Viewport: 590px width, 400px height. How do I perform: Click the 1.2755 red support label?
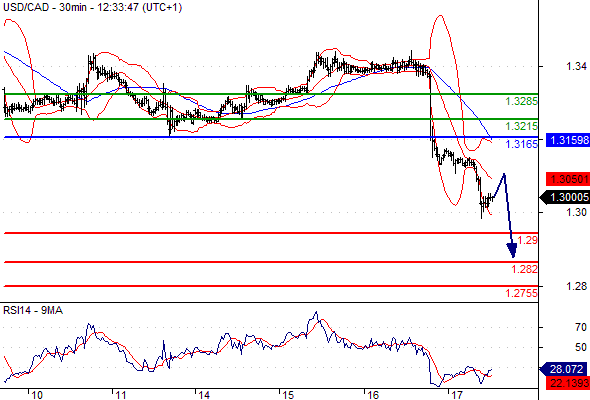521,293
